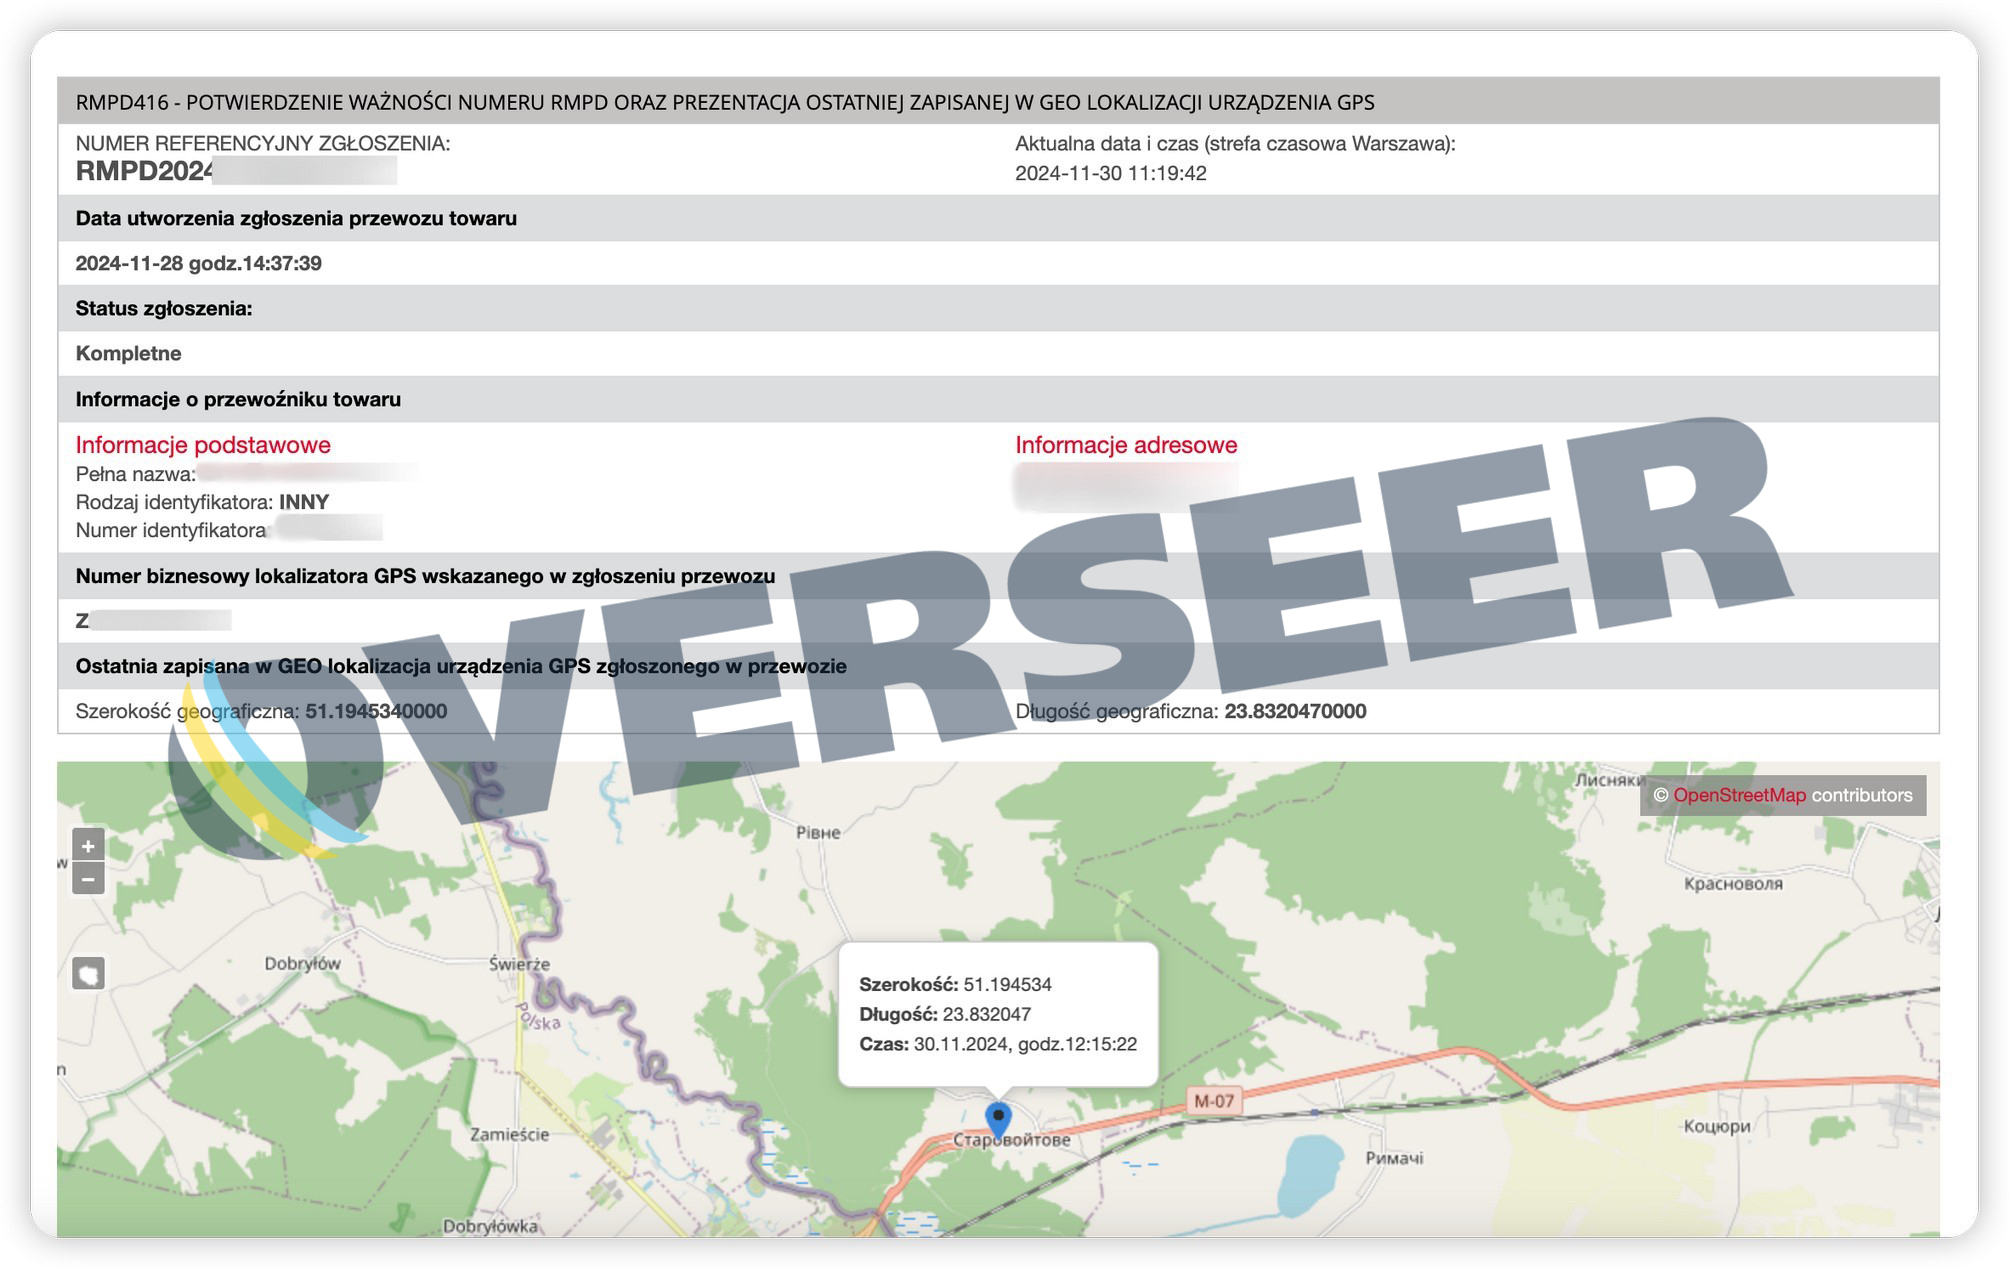
Task: Click the Numer identyfikatora label
Action: point(171,530)
